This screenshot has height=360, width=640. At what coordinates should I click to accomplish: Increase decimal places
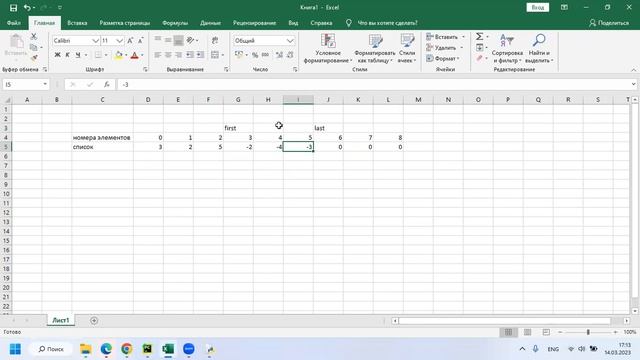(279, 55)
